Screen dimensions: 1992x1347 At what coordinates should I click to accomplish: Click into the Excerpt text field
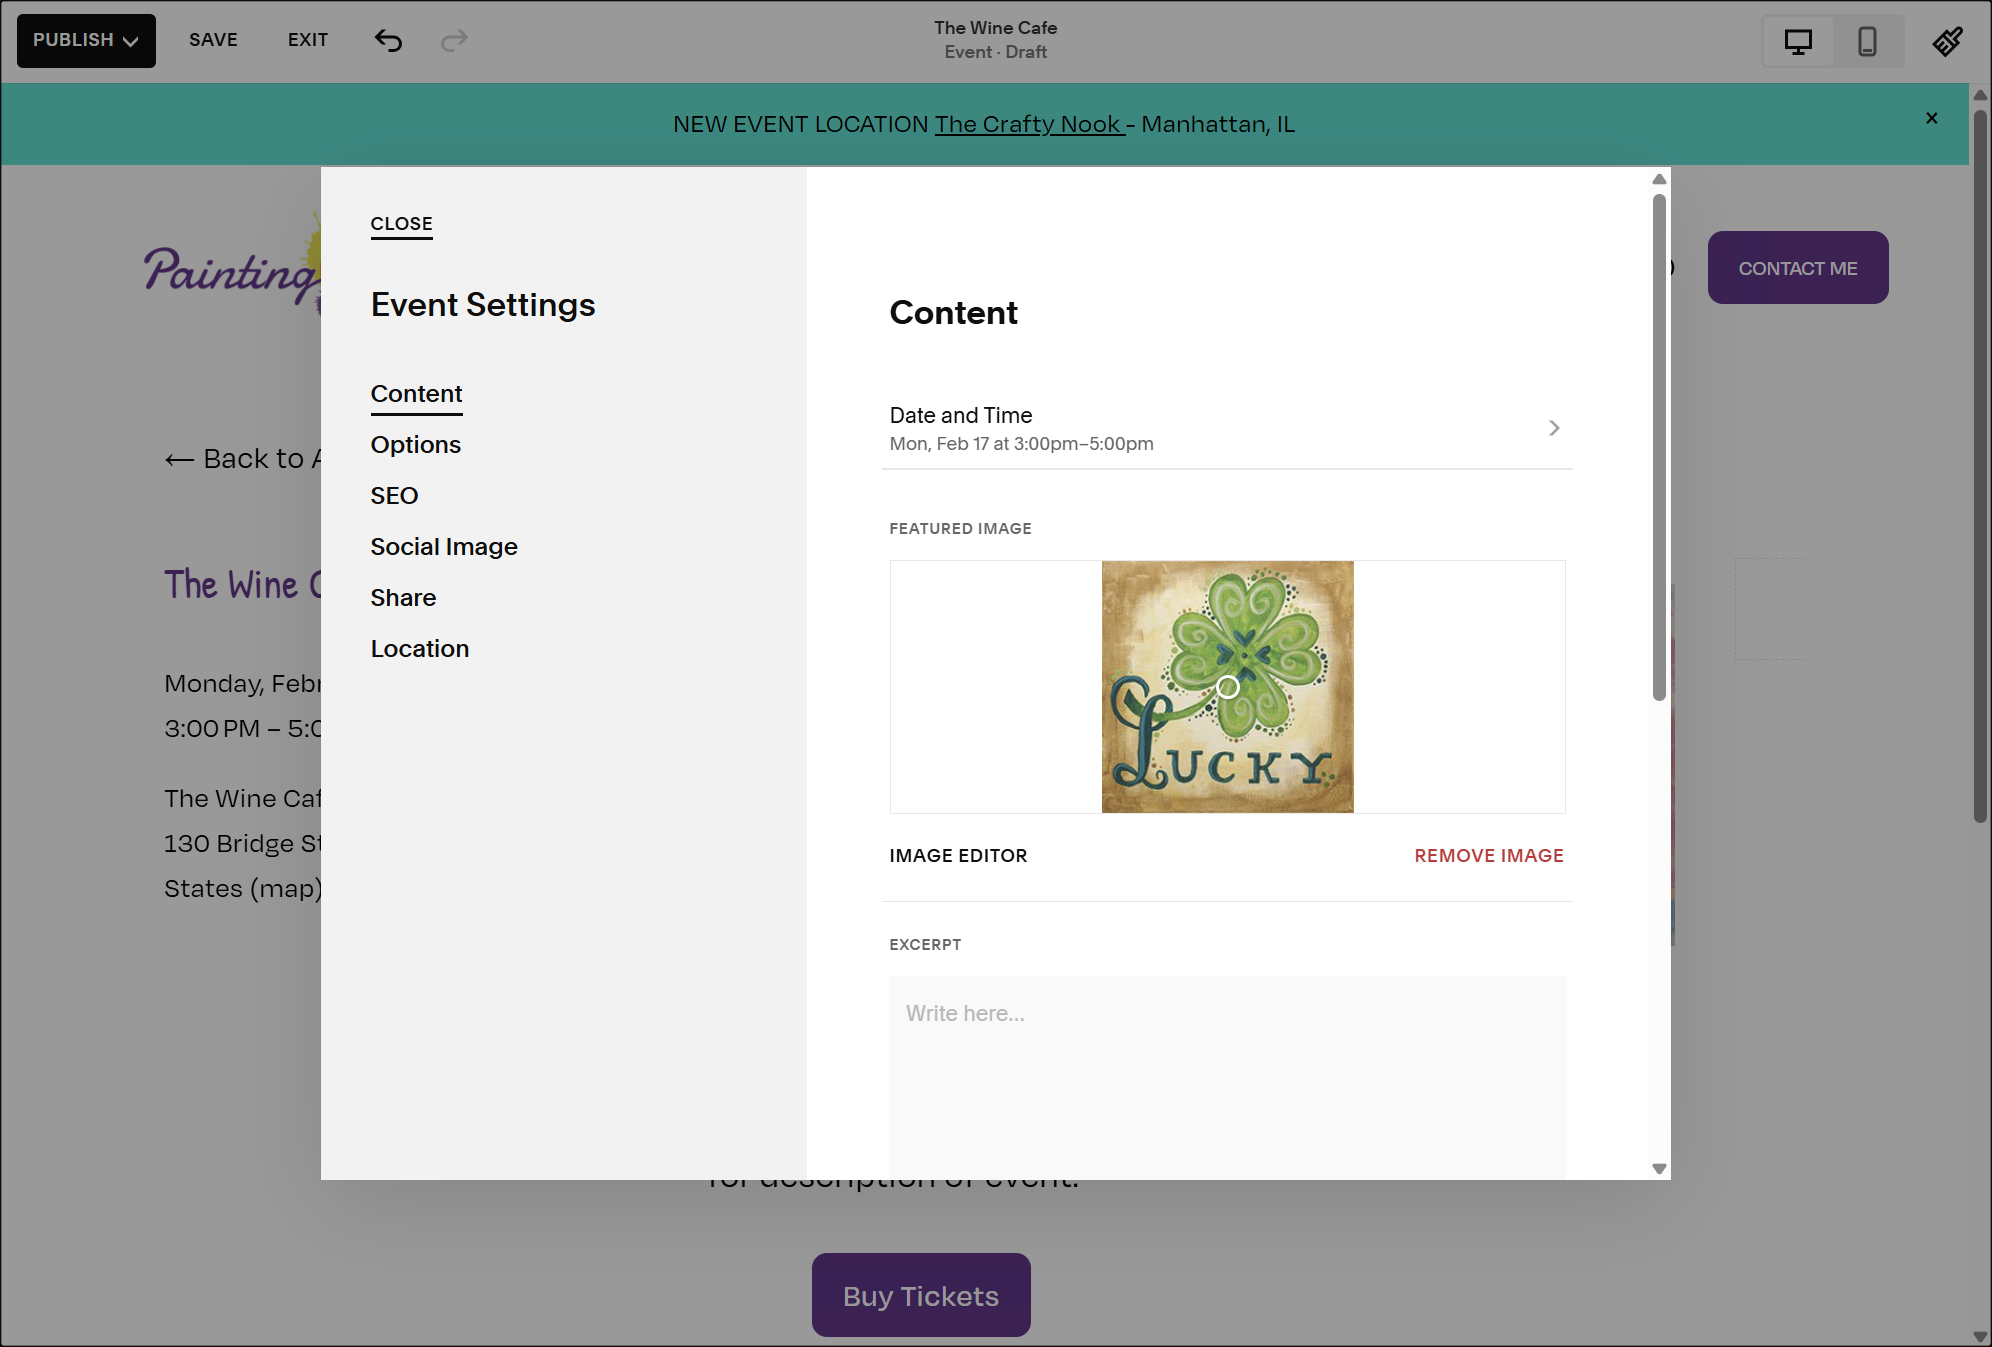[x=1227, y=1077]
